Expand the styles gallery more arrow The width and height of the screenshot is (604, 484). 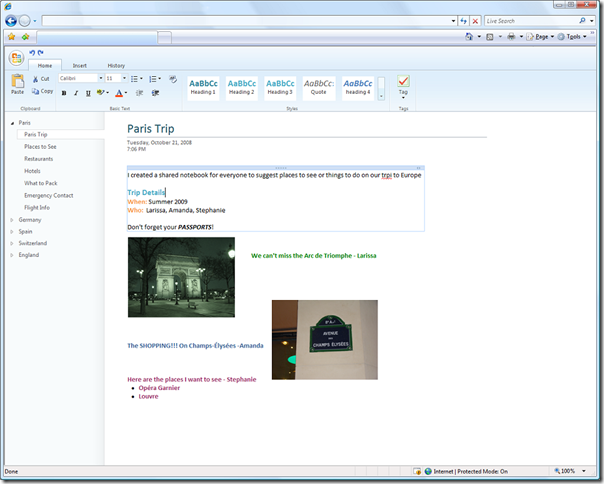[381, 96]
